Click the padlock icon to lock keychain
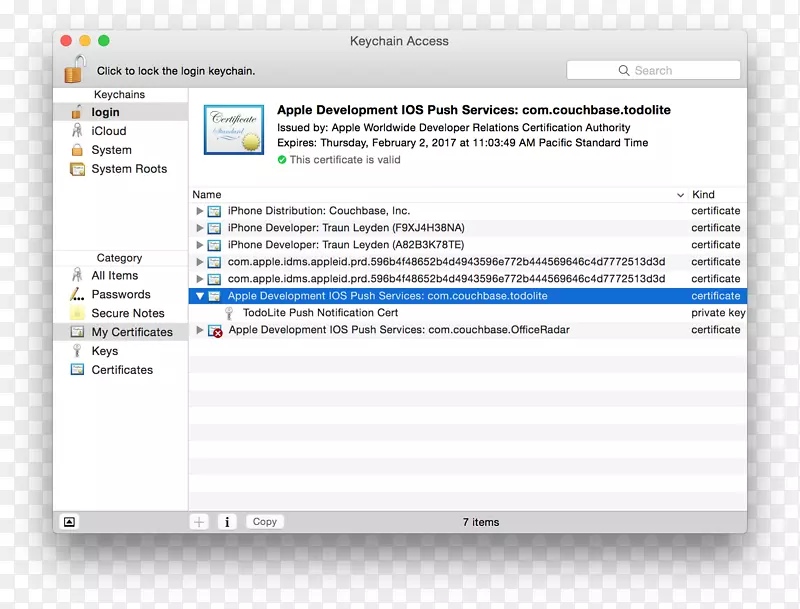 click(x=75, y=70)
